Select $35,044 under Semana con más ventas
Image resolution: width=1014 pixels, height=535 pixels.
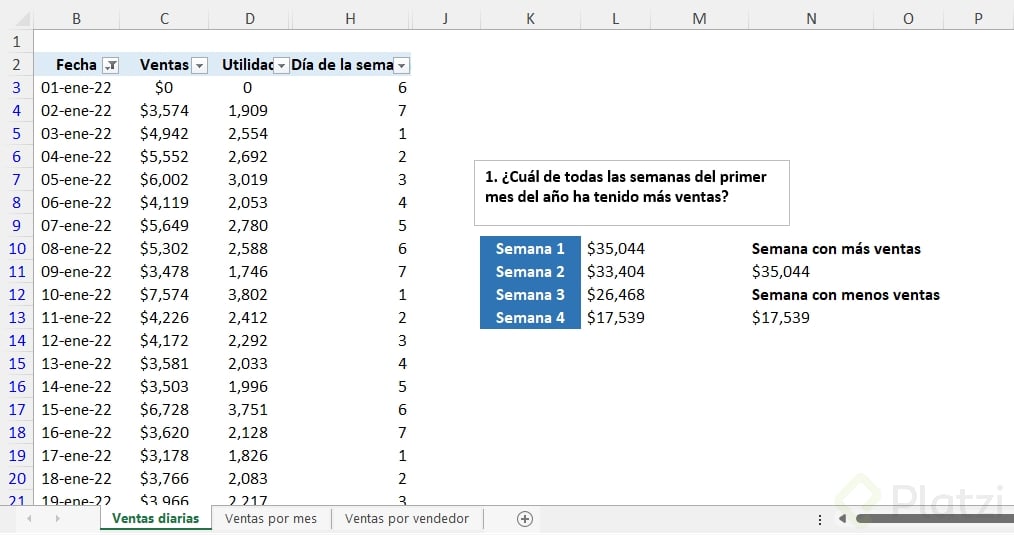click(x=811, y=272)
